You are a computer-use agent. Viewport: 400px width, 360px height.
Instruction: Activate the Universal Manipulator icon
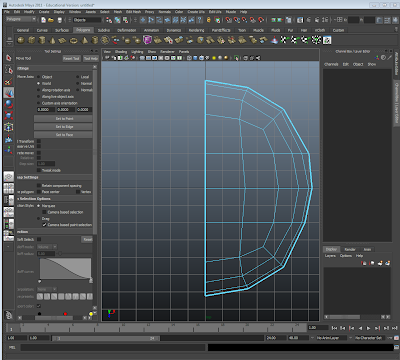coord(9,127)
